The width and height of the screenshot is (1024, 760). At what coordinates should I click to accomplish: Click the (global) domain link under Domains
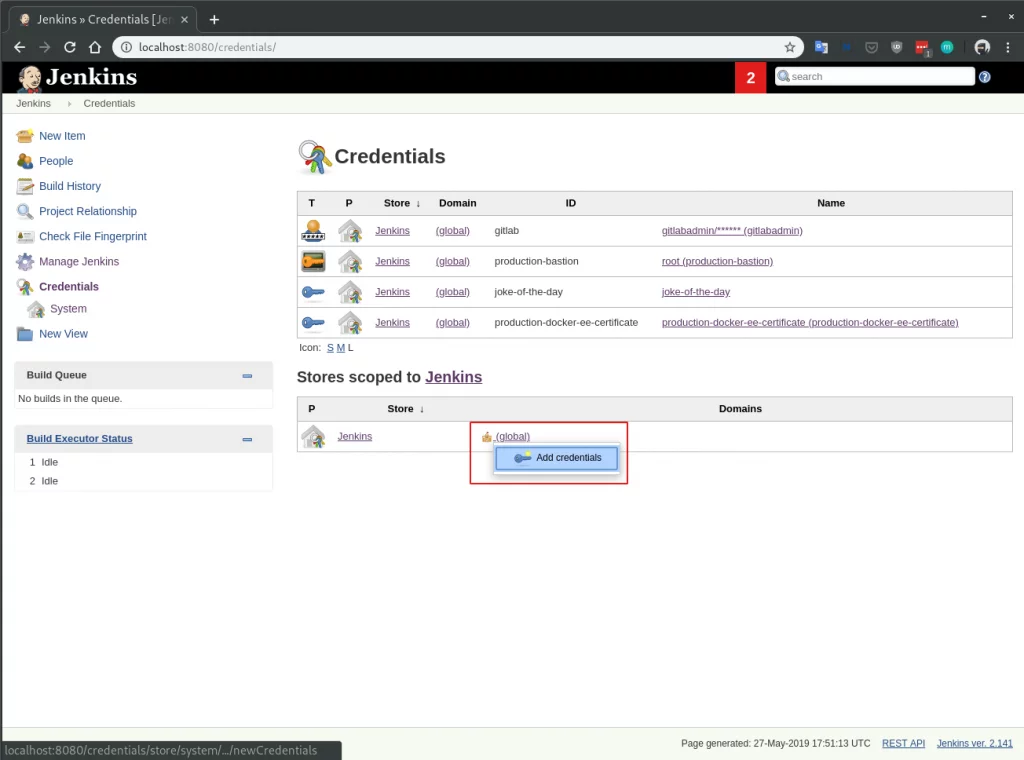[x=513, y=436]
